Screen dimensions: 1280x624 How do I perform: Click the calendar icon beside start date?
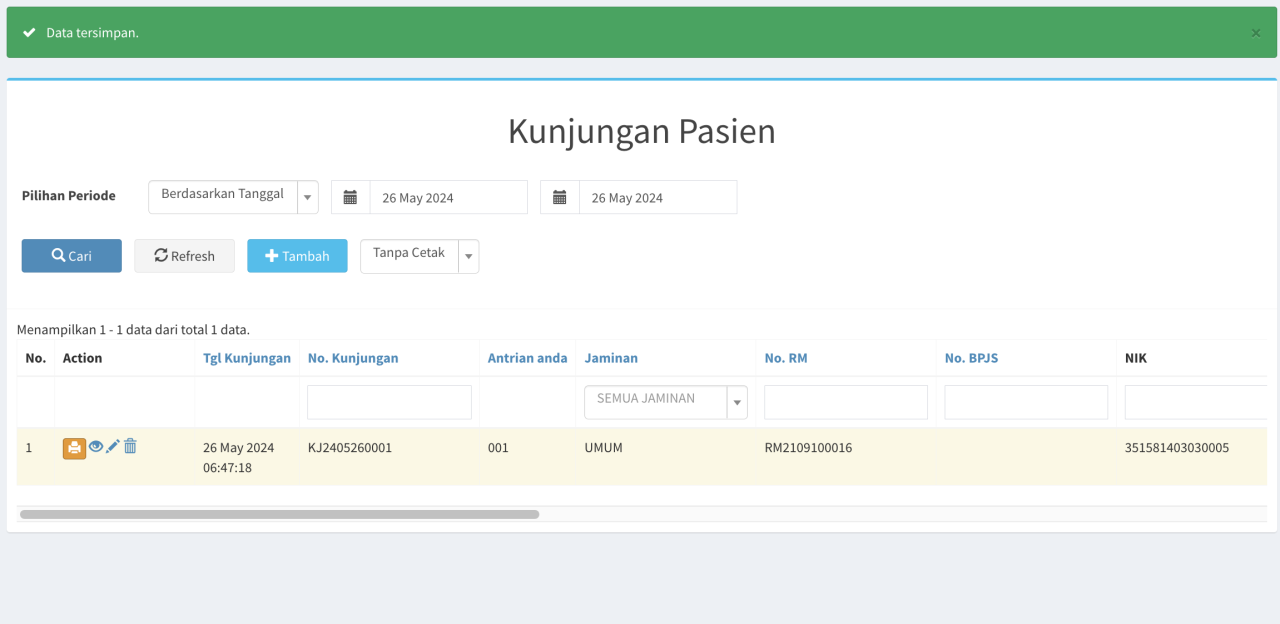[350, 197]
